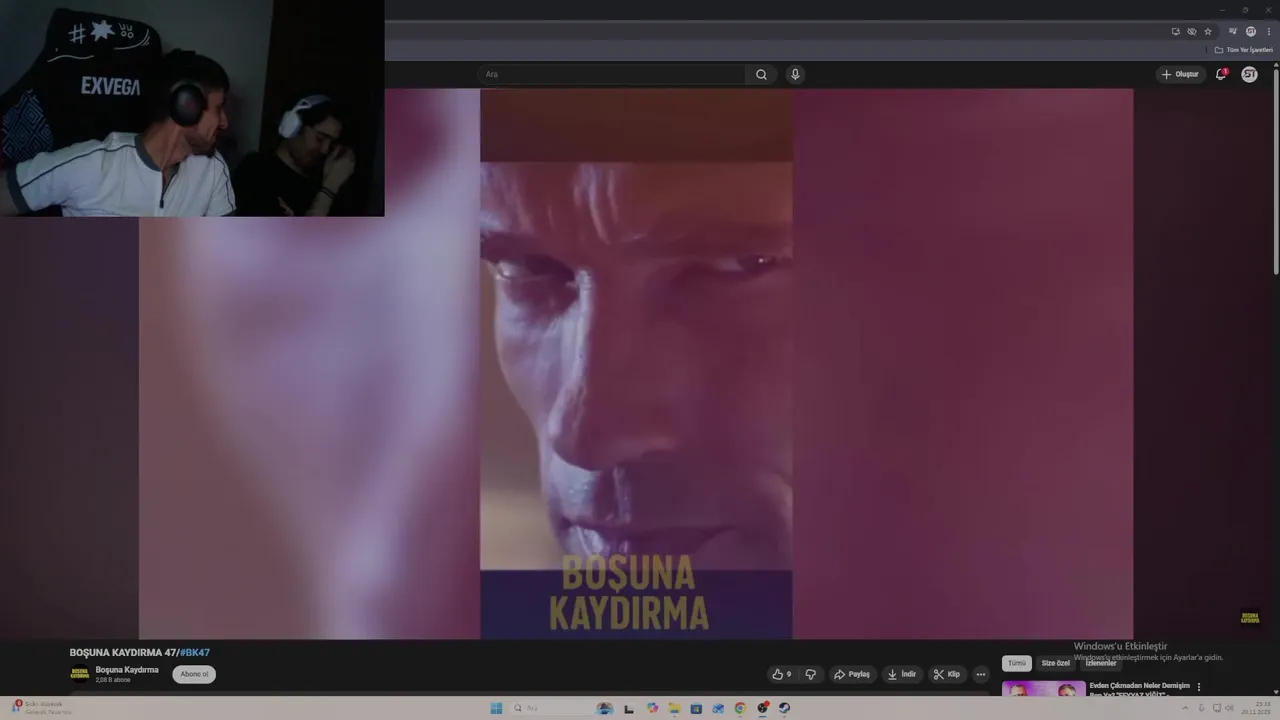Like the video with thumbs-up button
The image size is (1280, 720).
(782, 674)
